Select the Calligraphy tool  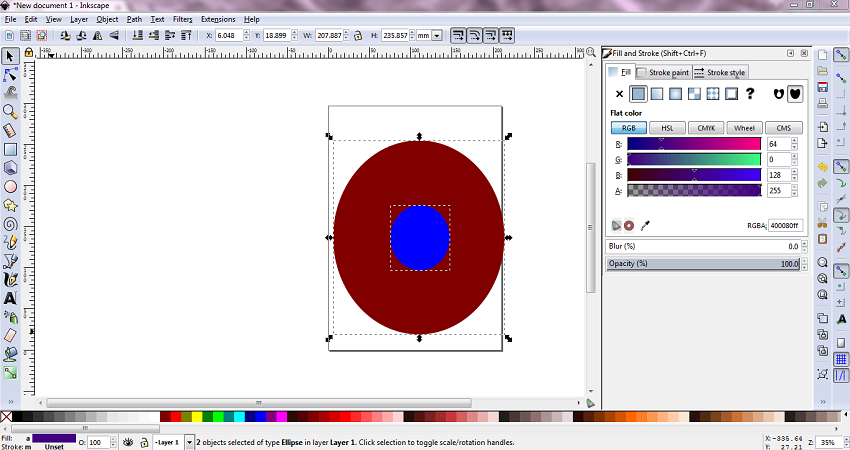[x=10, y=280]
